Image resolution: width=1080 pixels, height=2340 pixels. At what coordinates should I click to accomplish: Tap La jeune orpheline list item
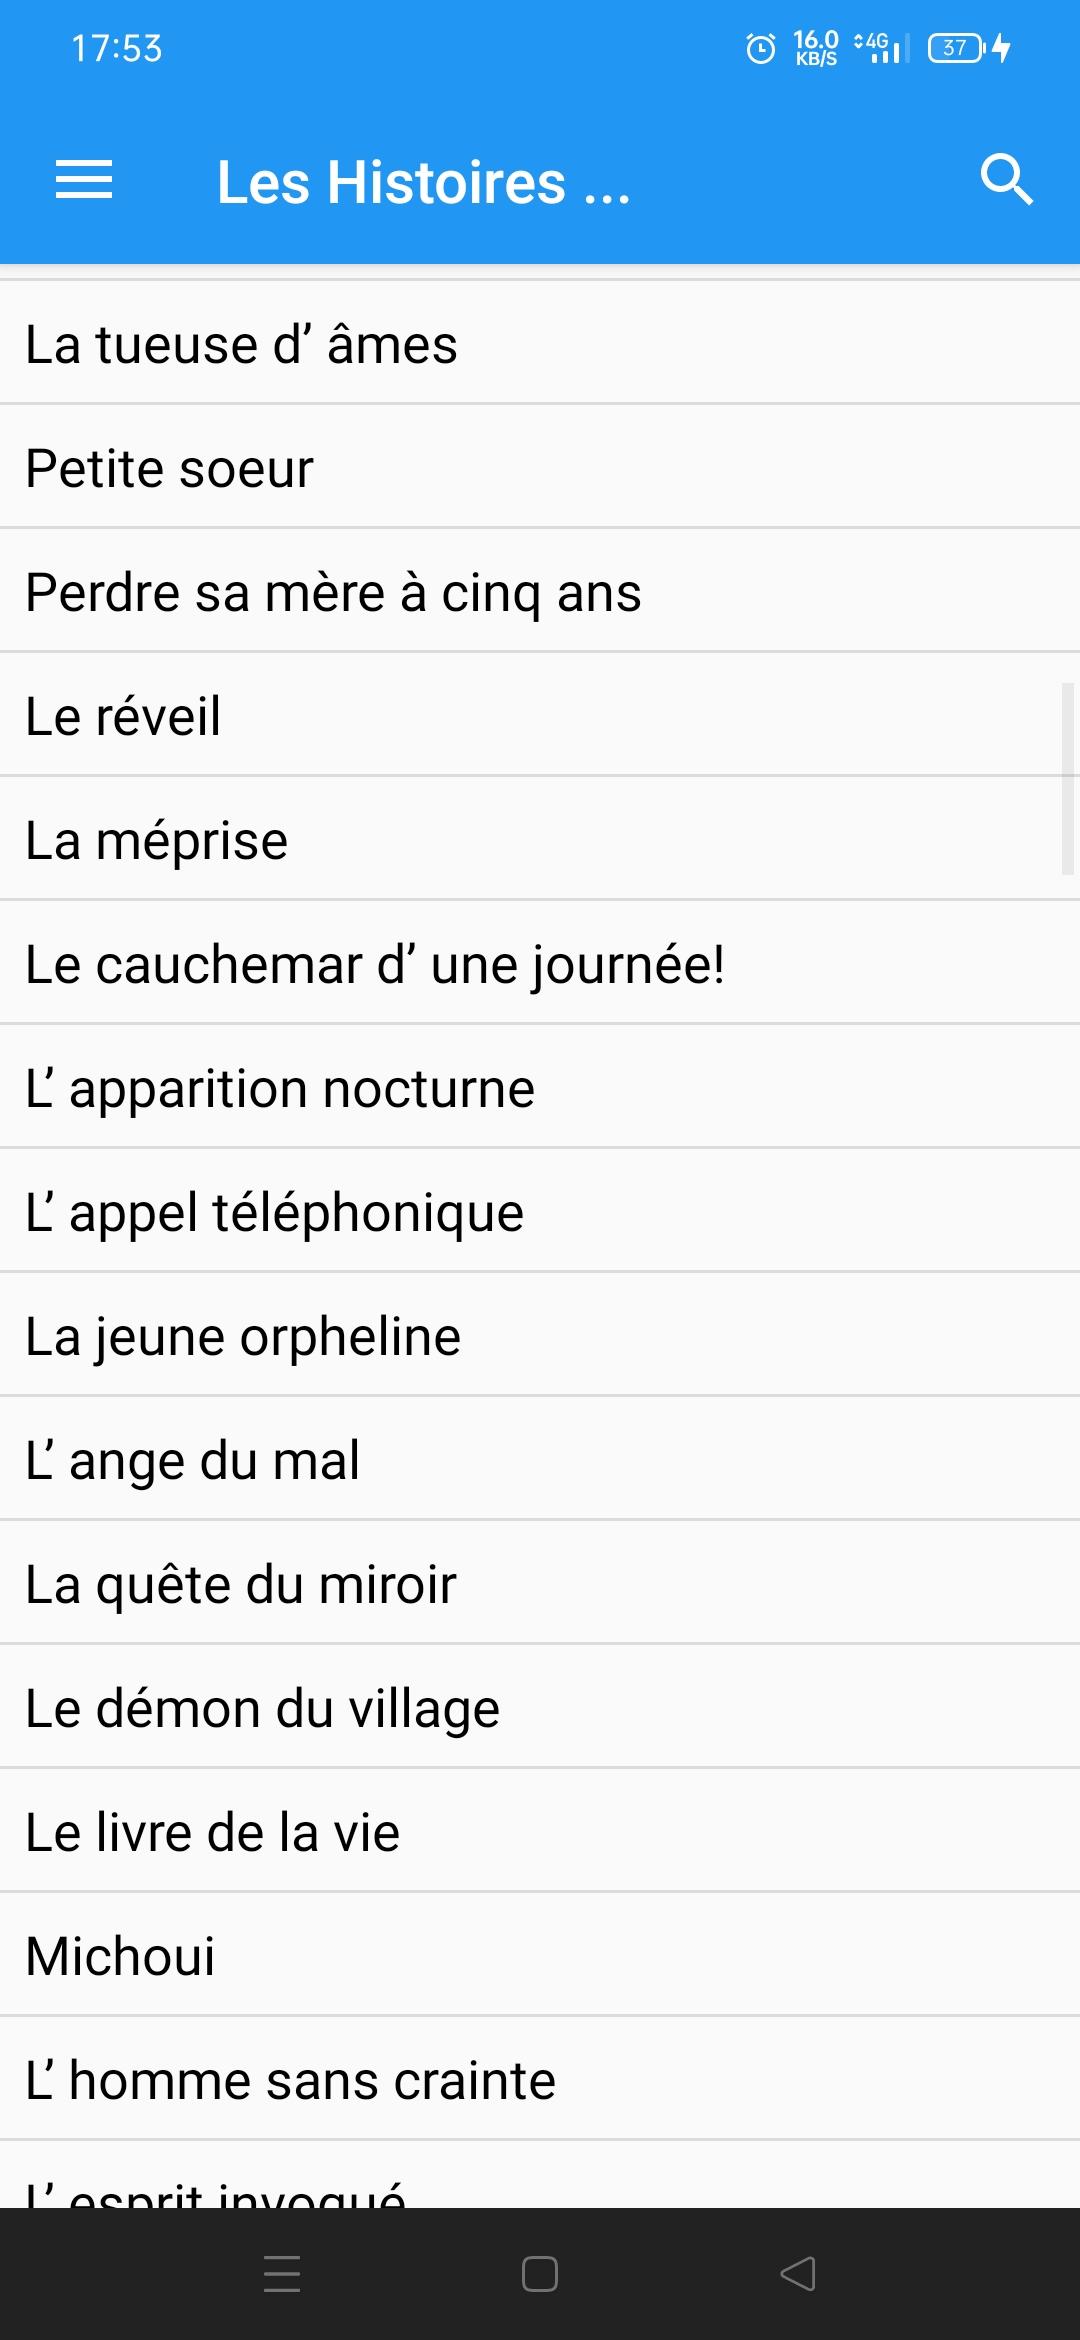point(540,1335)
